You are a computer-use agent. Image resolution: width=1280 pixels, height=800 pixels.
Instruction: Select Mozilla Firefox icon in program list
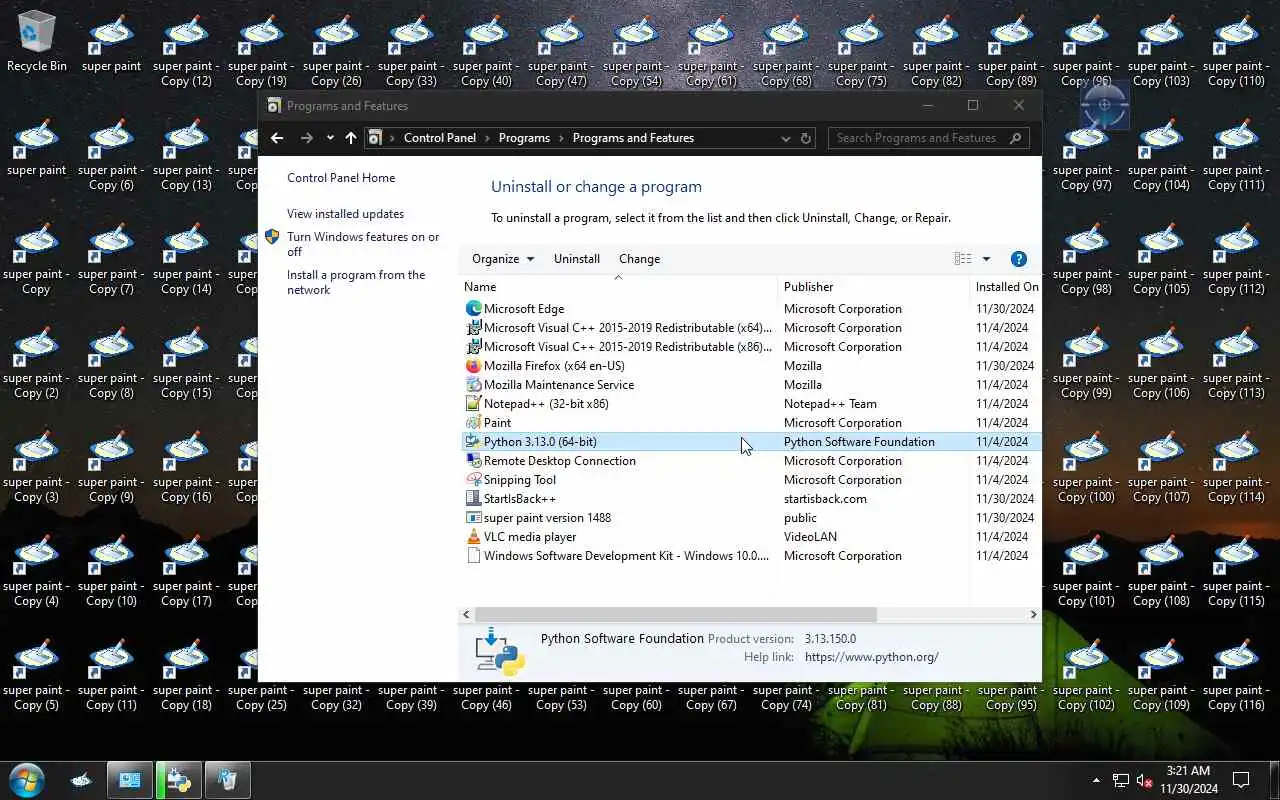coord(474,366)
